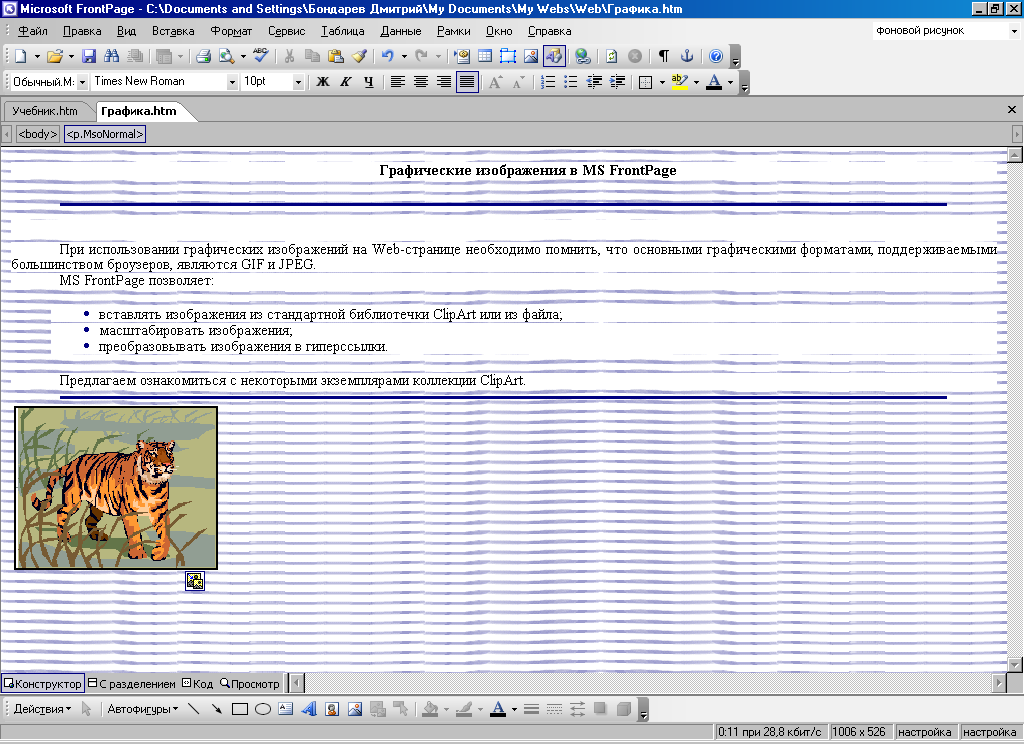Click the Preview in Browser icon

click(x=227, y=56)
